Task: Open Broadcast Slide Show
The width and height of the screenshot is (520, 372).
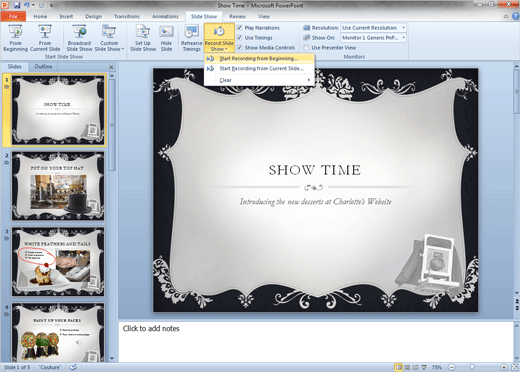Action: 79,38
